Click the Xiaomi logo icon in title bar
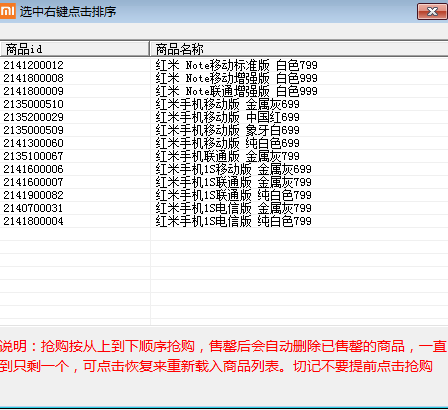This screenshot has height=410, width=448. (7, 11)
